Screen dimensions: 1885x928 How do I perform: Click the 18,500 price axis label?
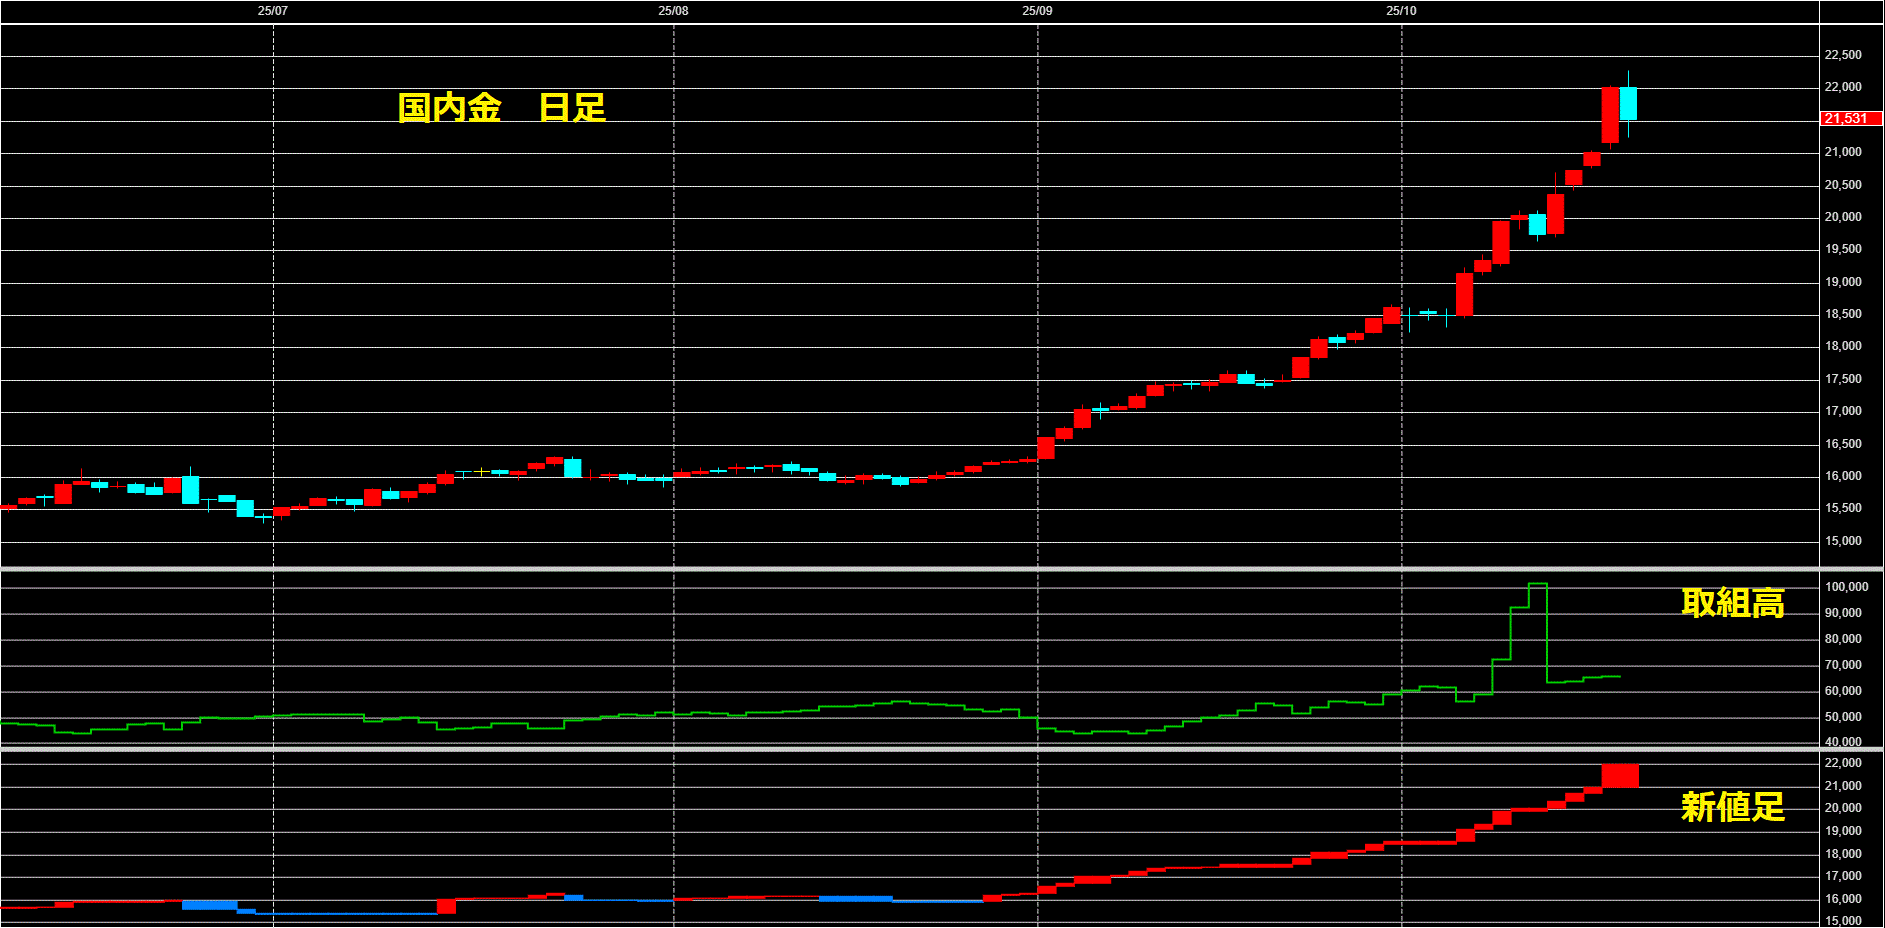[1843, 314]
